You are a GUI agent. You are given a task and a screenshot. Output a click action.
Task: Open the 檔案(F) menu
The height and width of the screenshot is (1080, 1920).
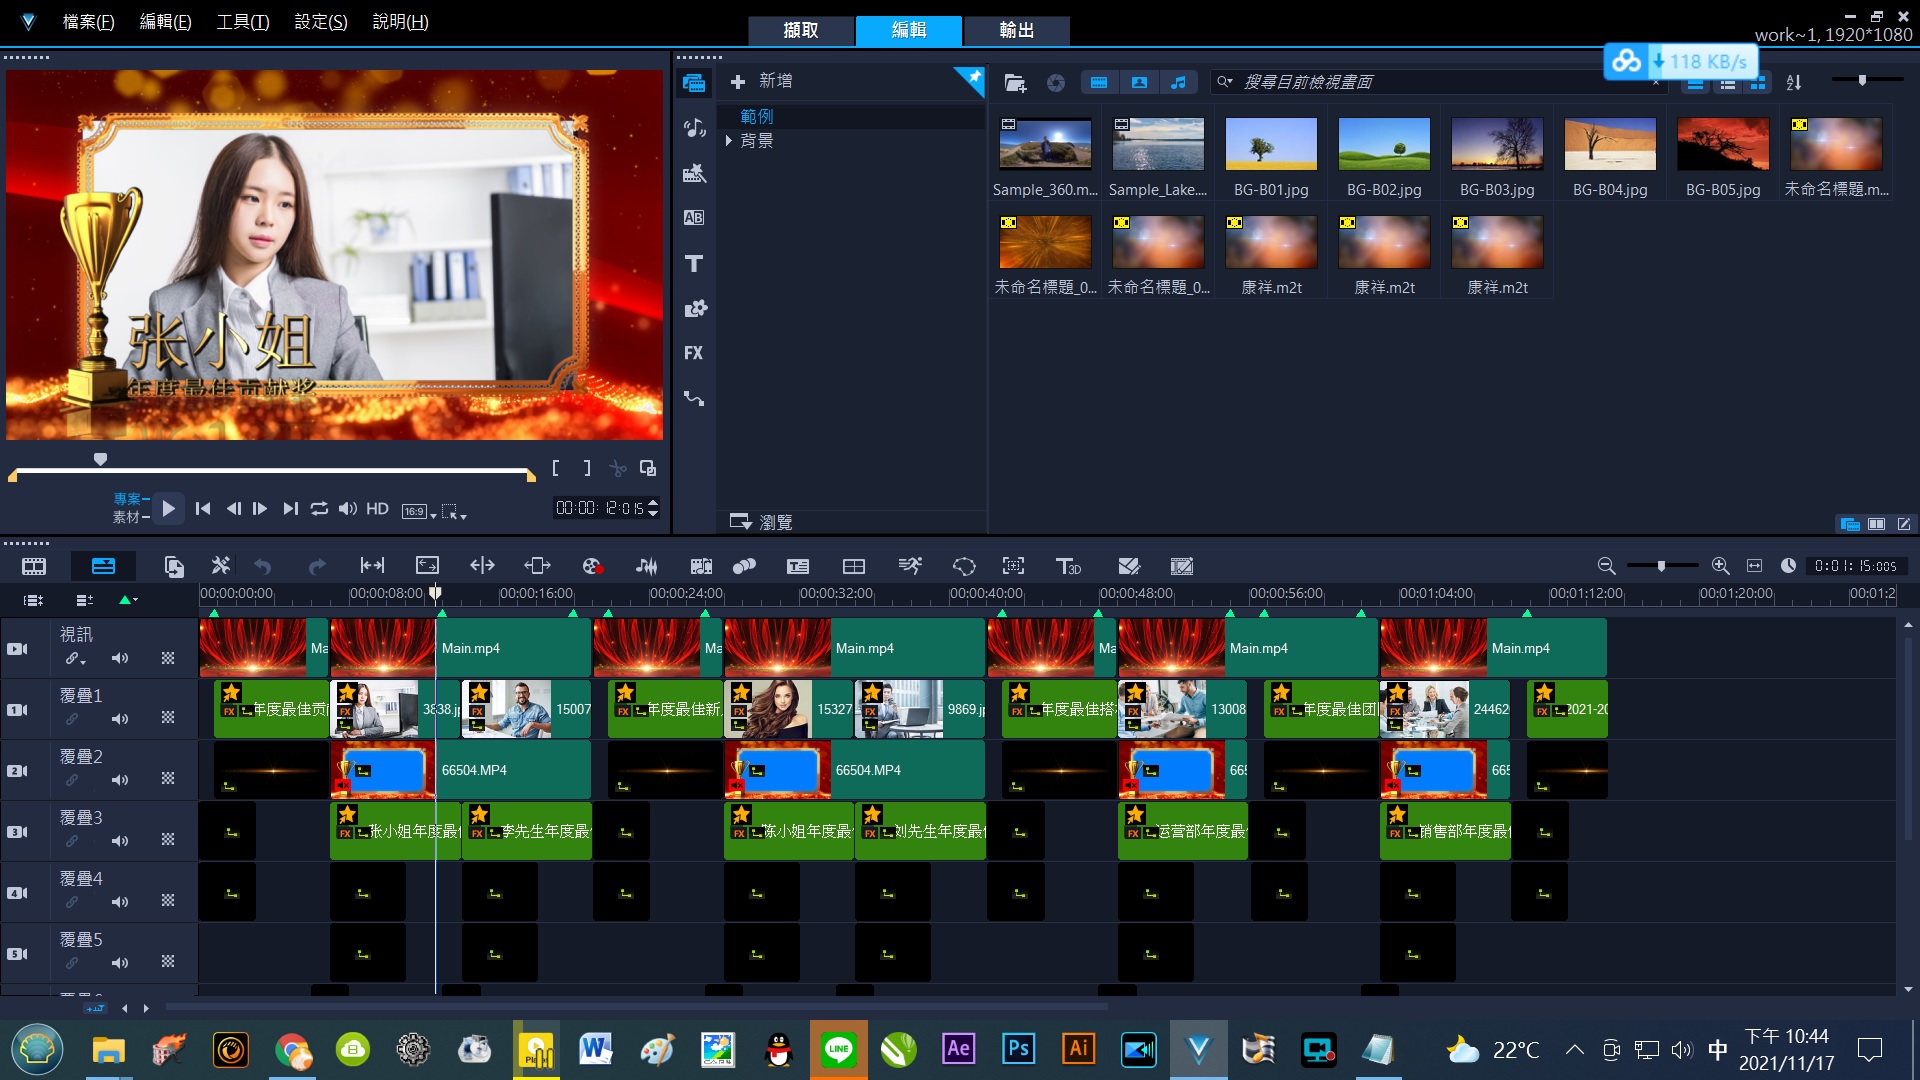pos(88,22)
